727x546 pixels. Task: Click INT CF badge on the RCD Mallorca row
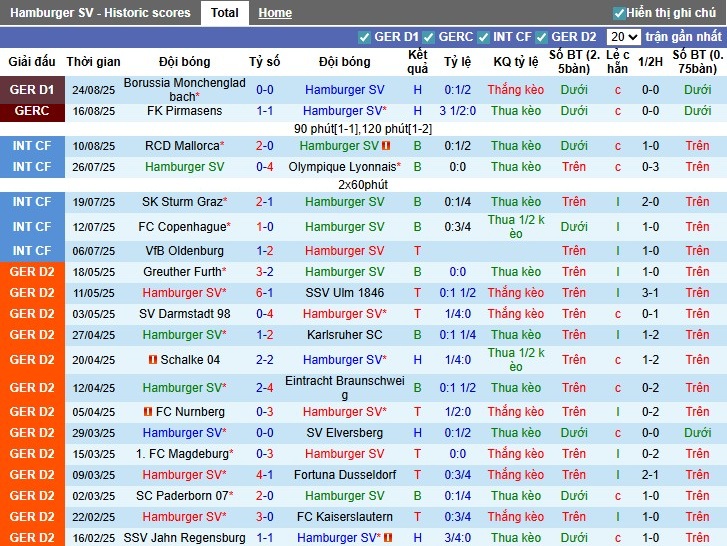point(32,146)
